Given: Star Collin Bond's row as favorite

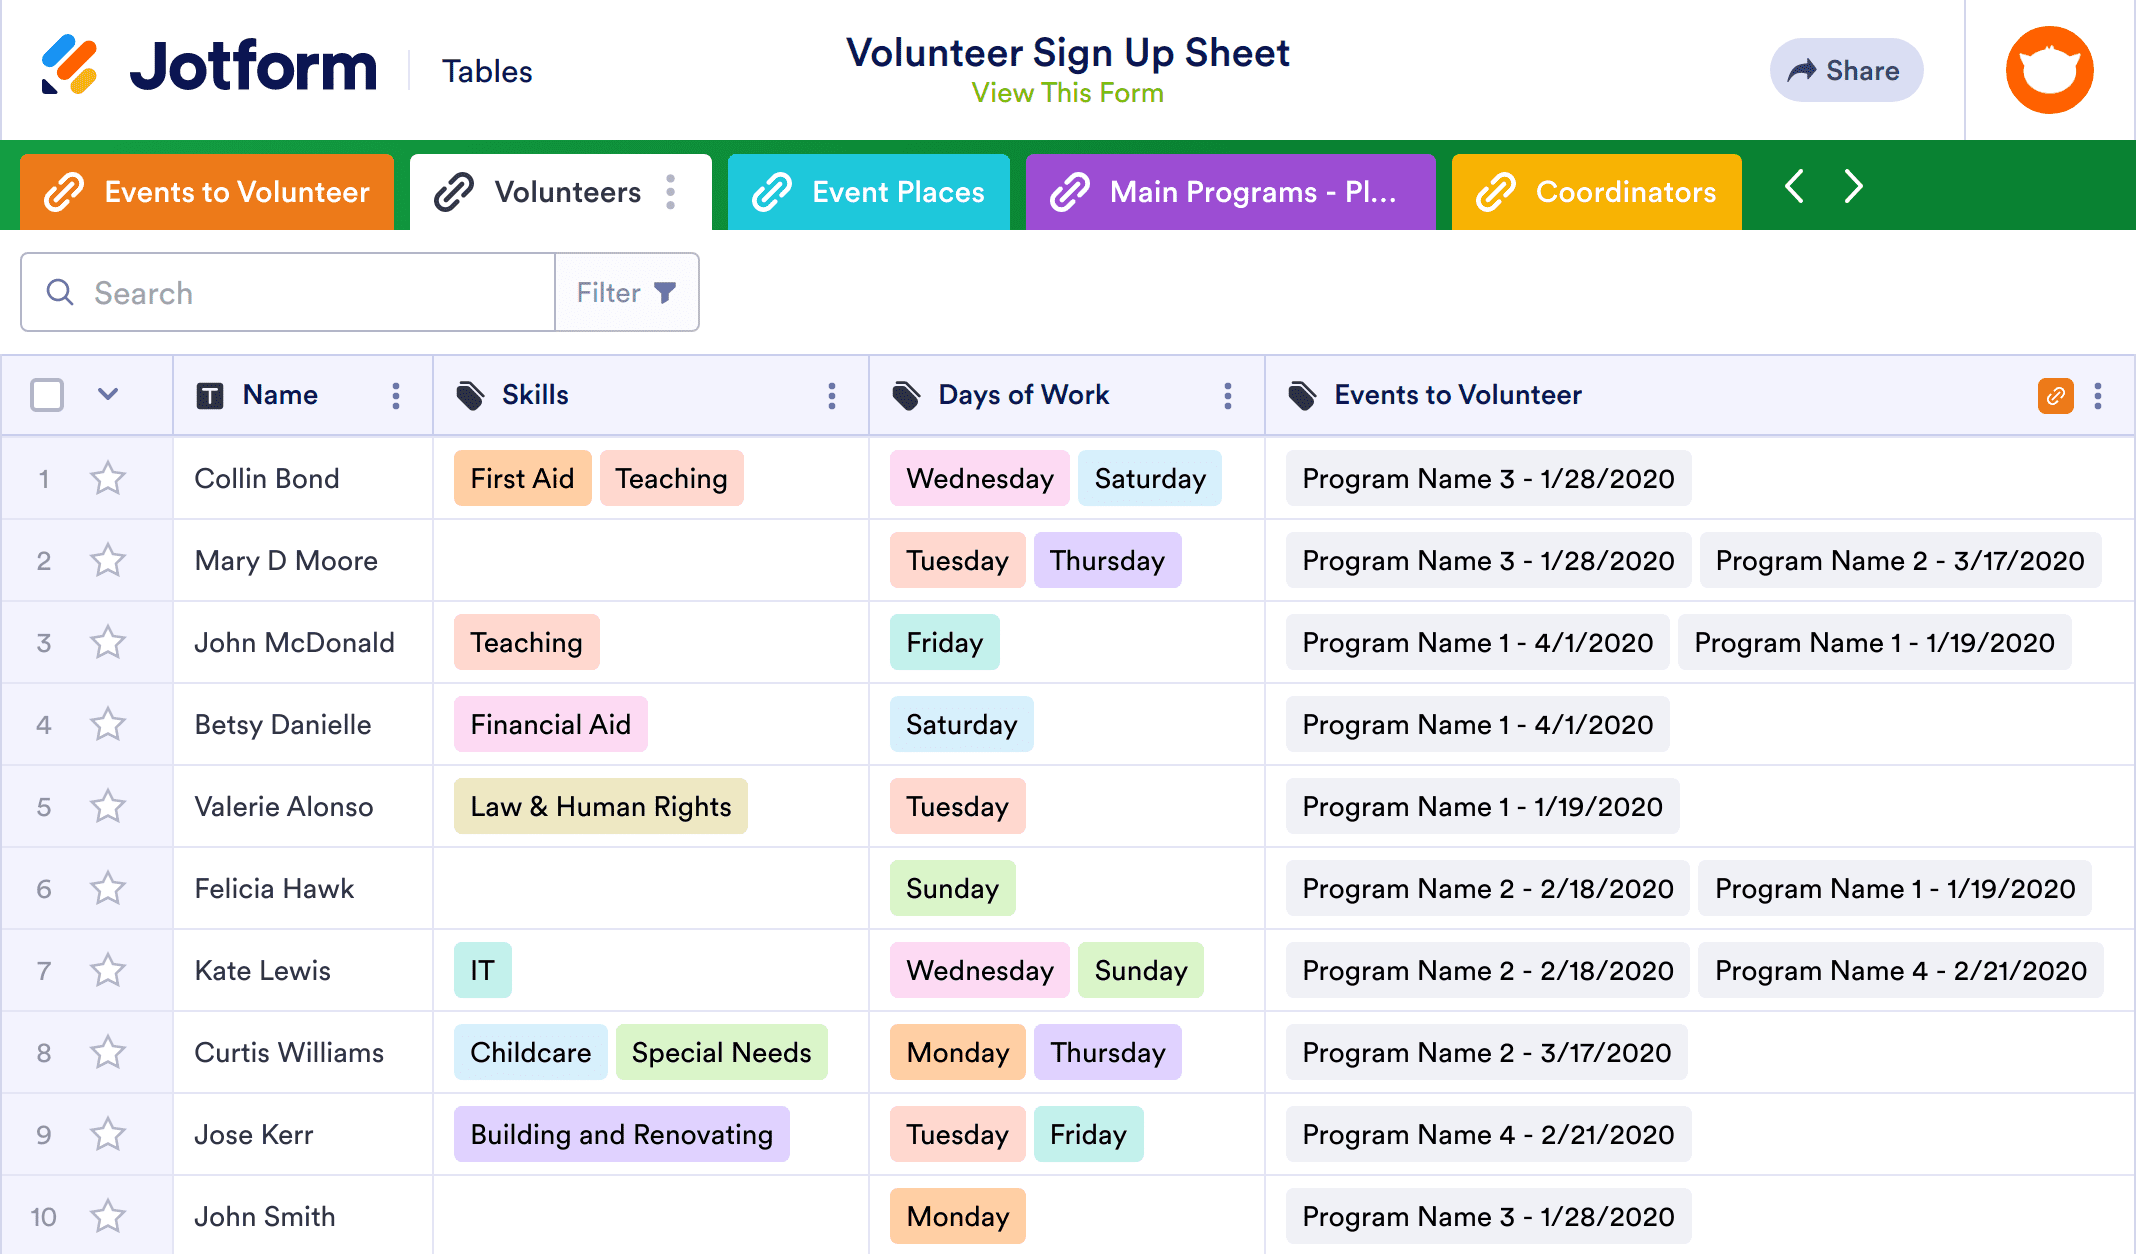Looking at the screenshot, I should coord(108,478).
